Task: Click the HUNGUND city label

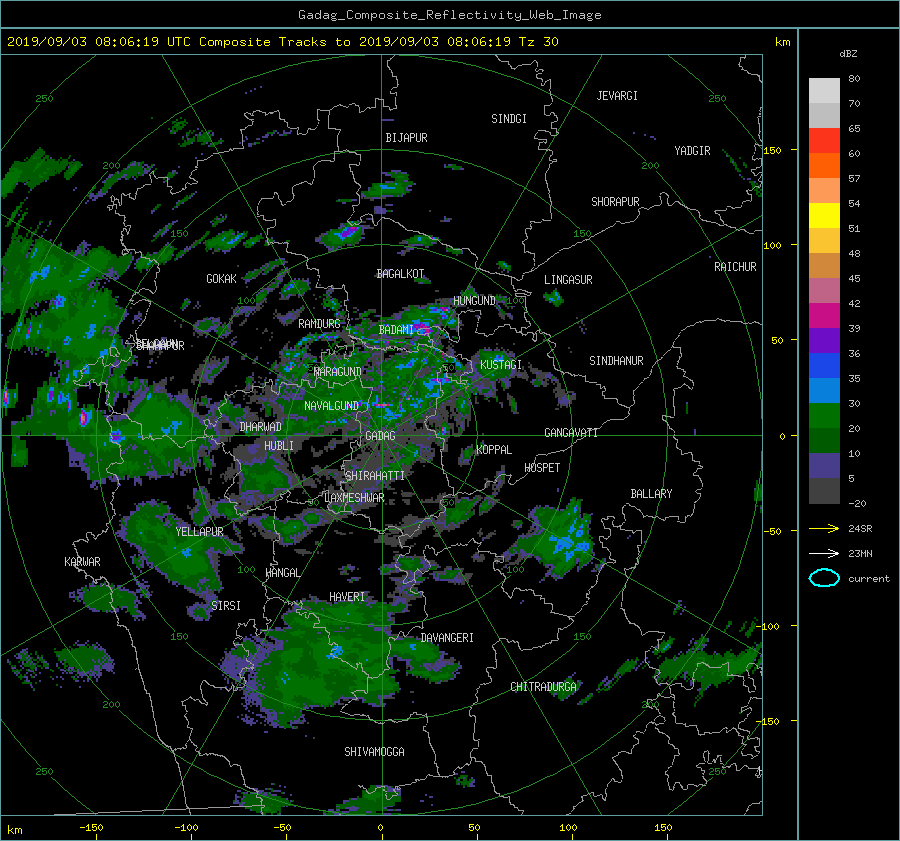Action: tap(474, 301)
